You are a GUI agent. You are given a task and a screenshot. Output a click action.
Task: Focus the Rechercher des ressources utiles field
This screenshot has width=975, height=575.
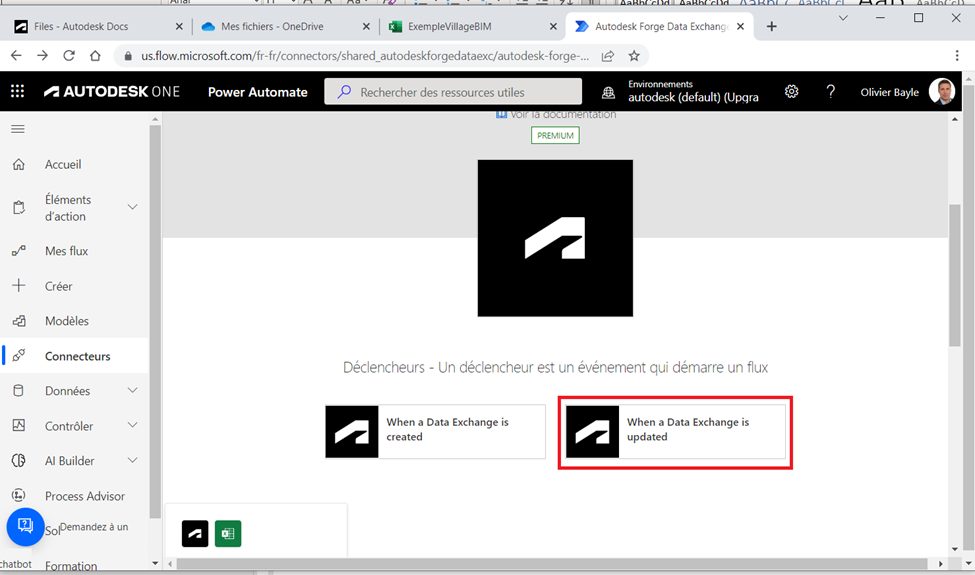453,92
